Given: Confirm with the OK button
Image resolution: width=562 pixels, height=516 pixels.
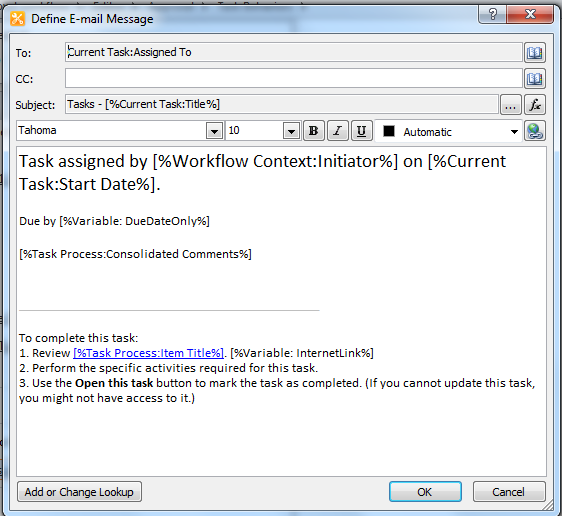Looking at the screenshot, I should [x=425, y=492].
